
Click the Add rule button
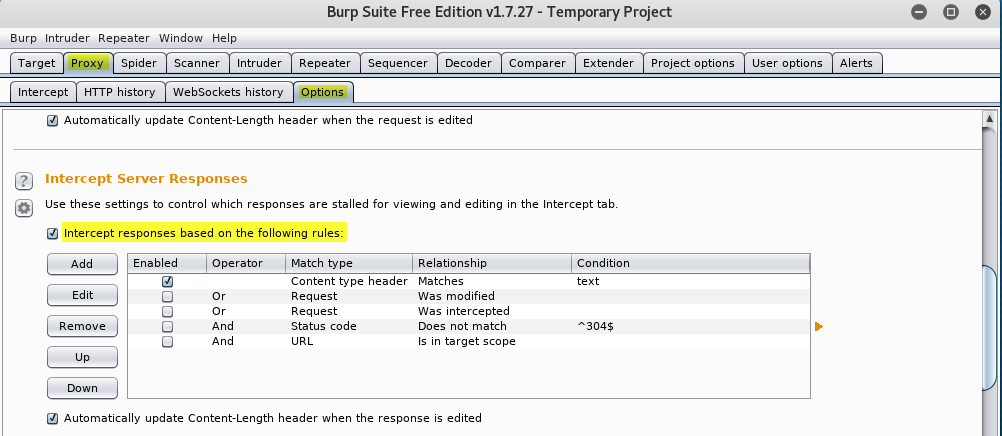[x=82, y=264]
